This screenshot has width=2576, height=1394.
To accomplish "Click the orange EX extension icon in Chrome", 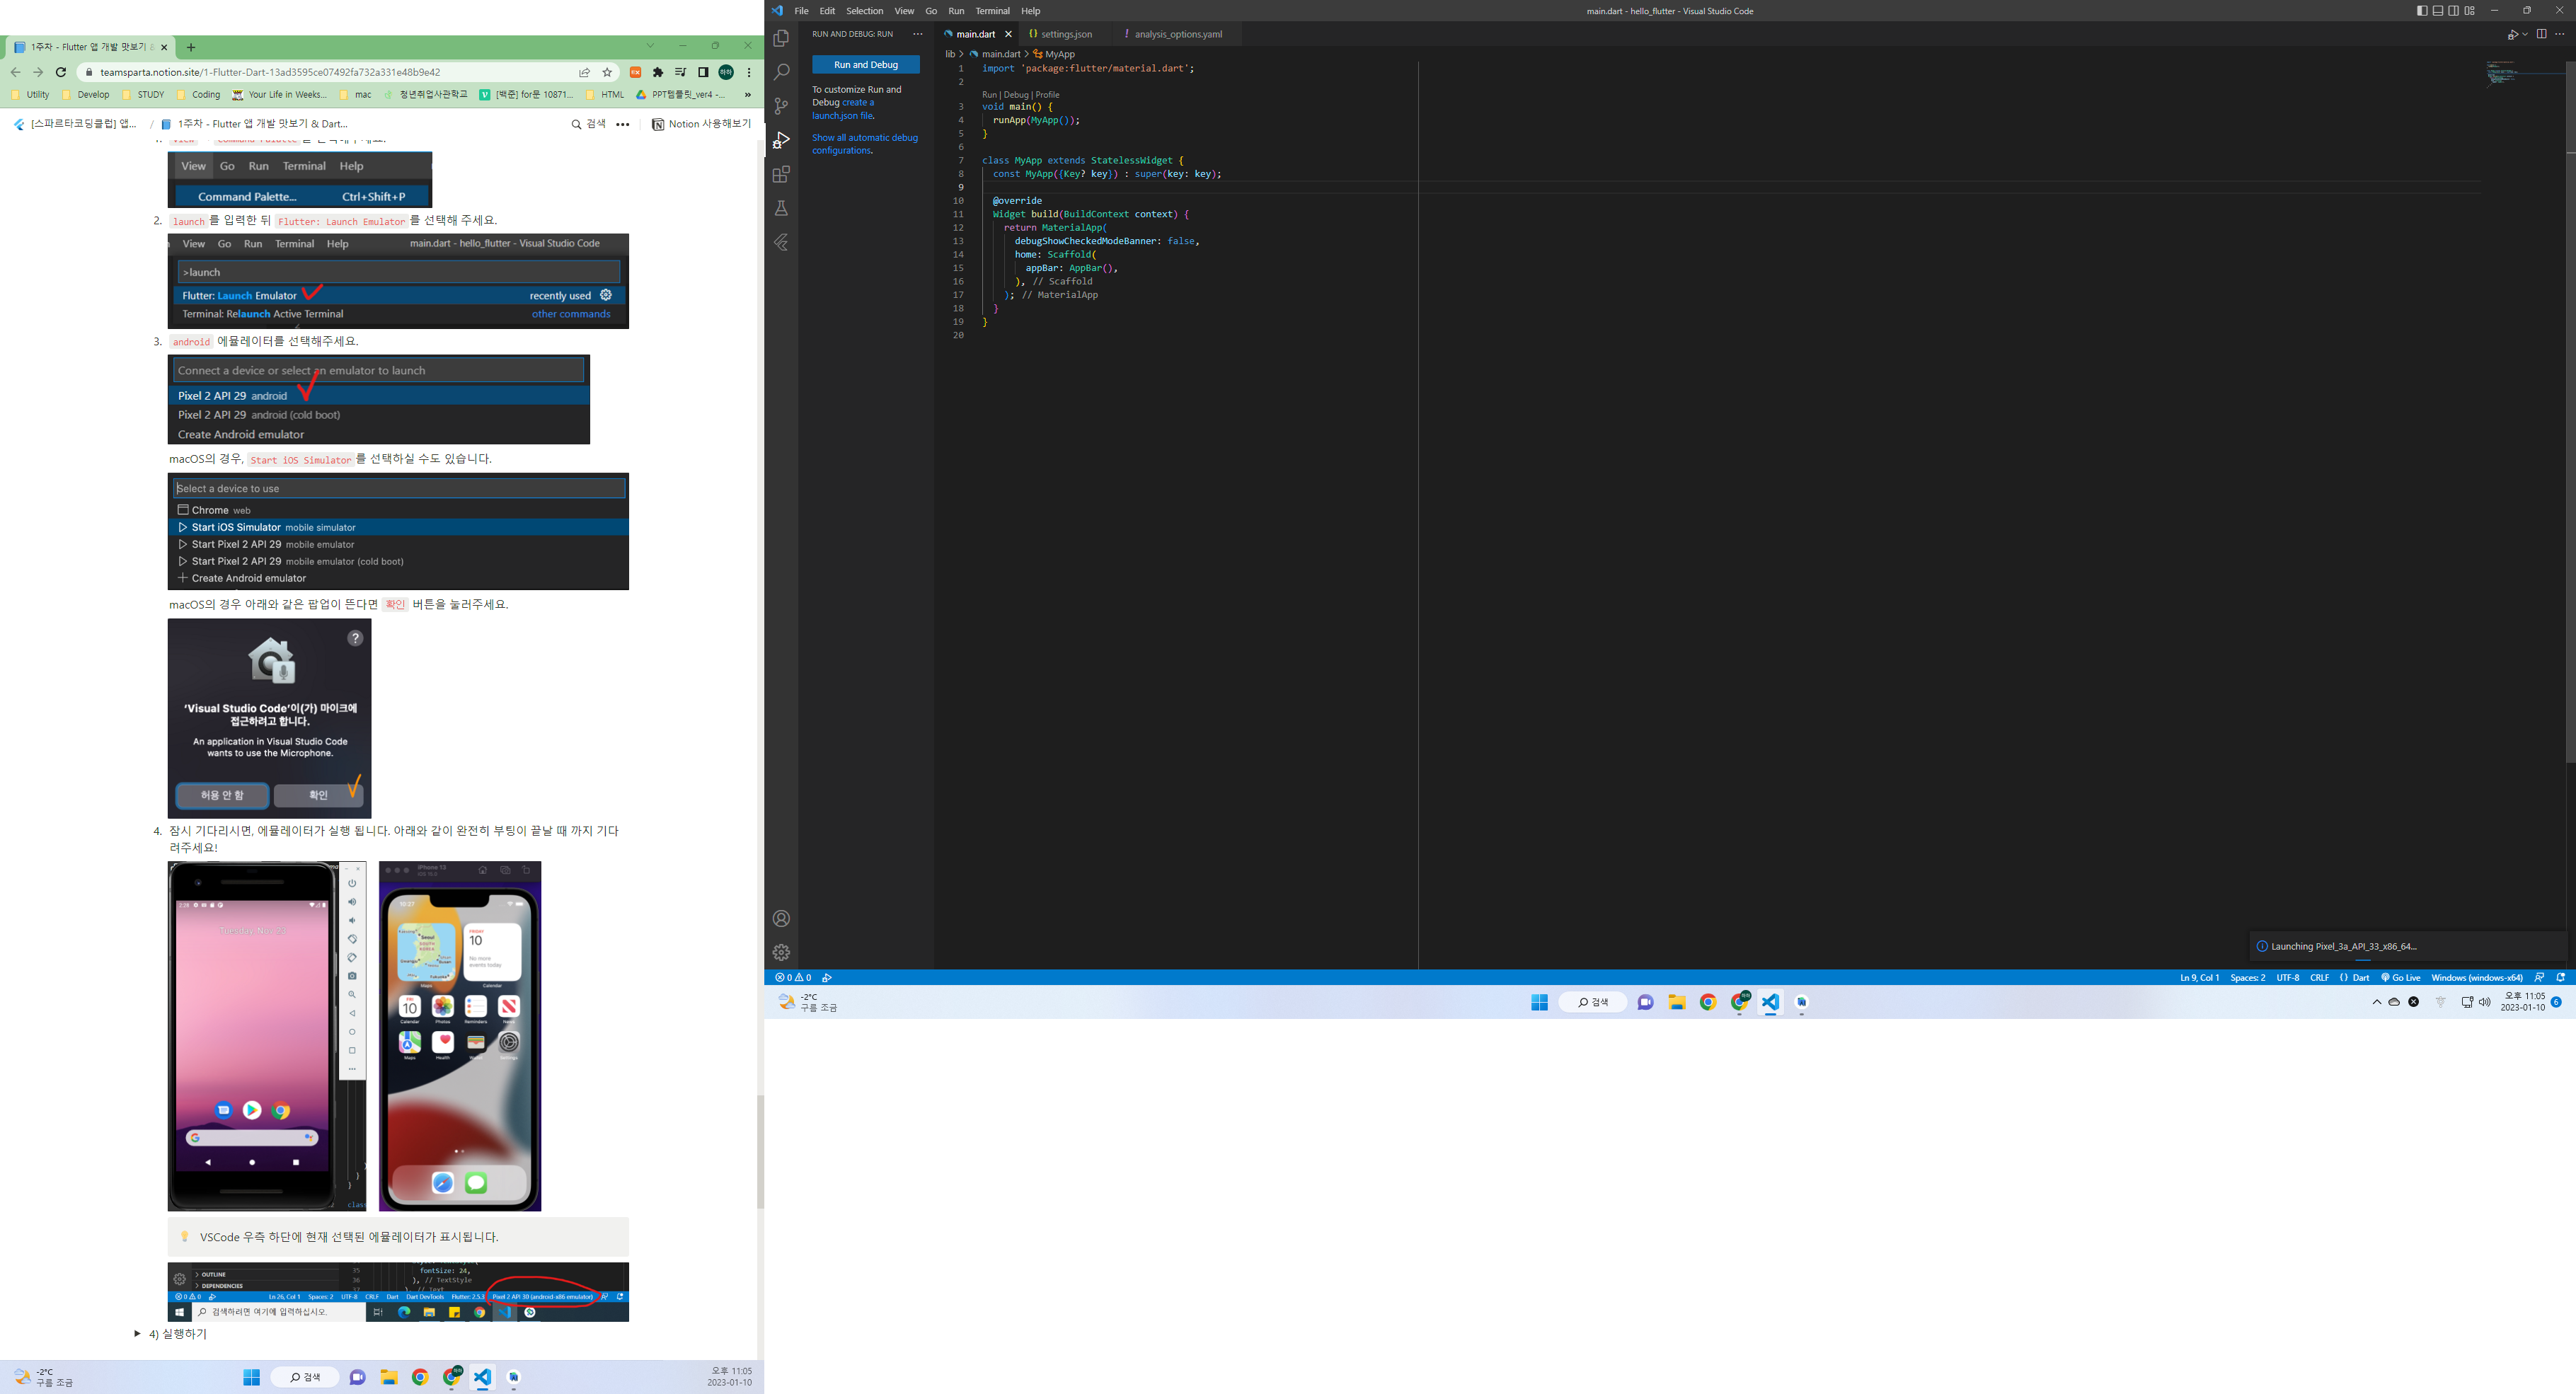I will [x=635, y=72].
